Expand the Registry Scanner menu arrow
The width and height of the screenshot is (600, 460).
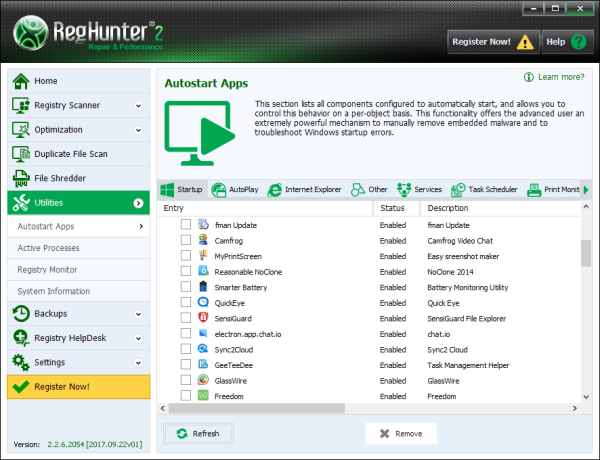(x=138, y=105)
